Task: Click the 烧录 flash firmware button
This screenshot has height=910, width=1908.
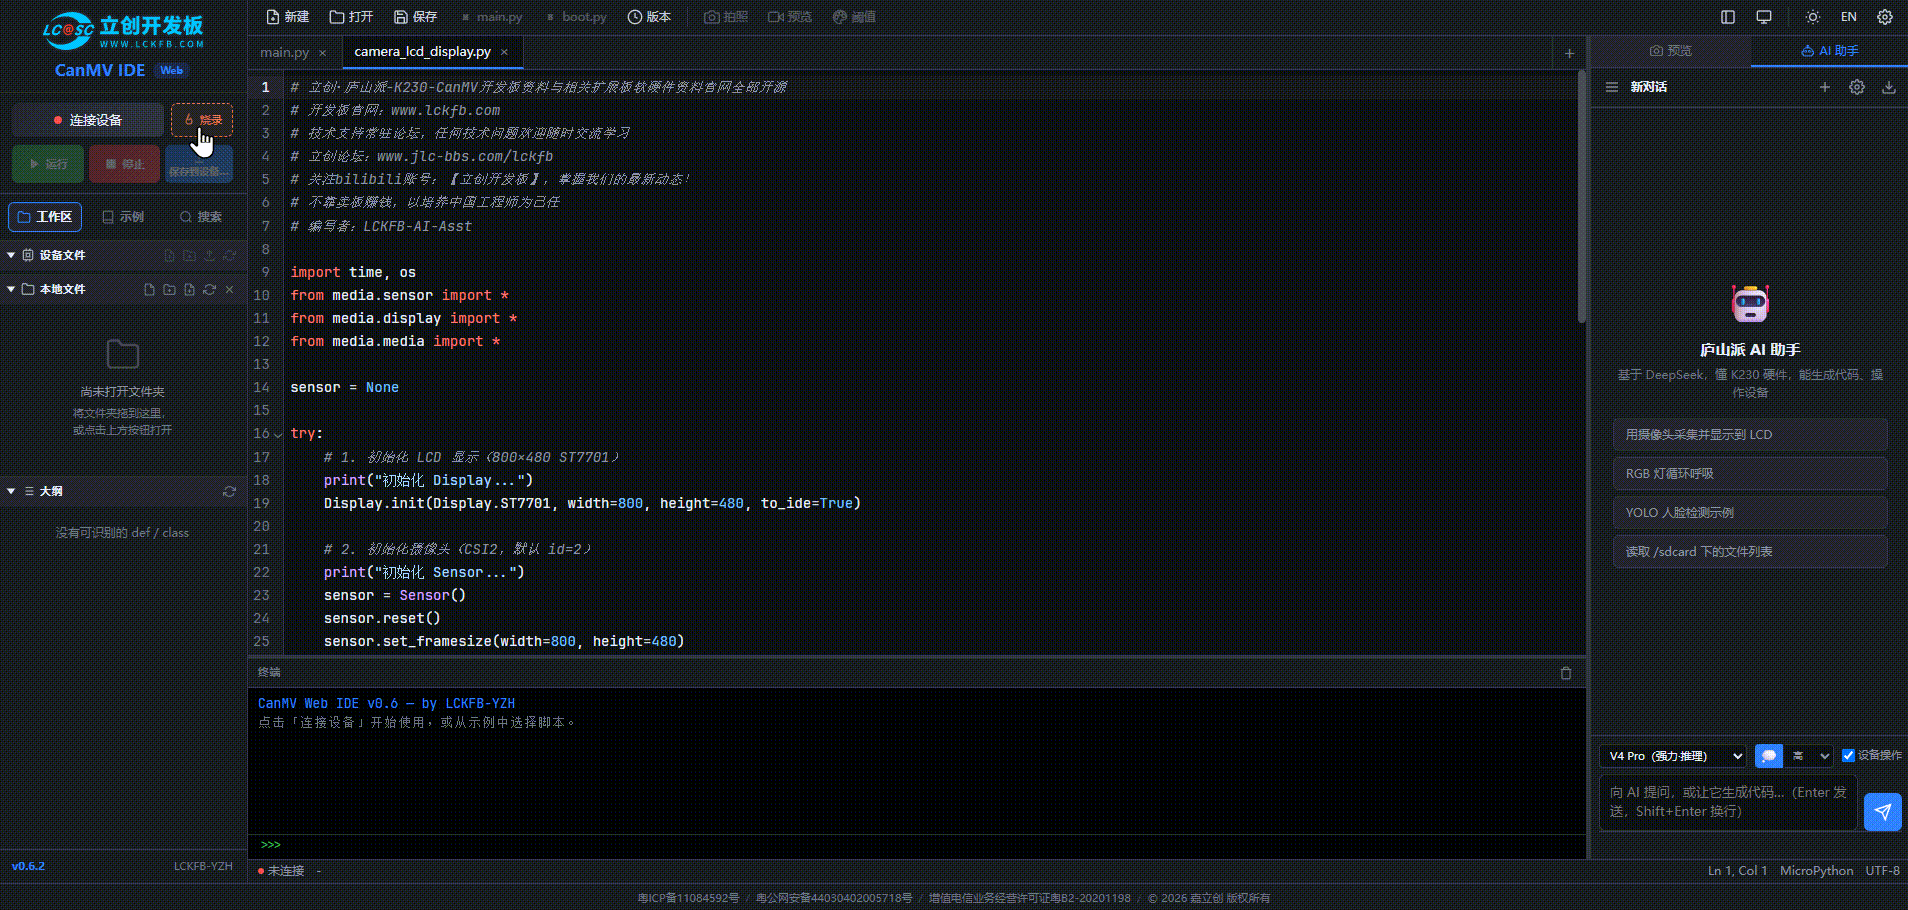Action: (x=202, y=120)
